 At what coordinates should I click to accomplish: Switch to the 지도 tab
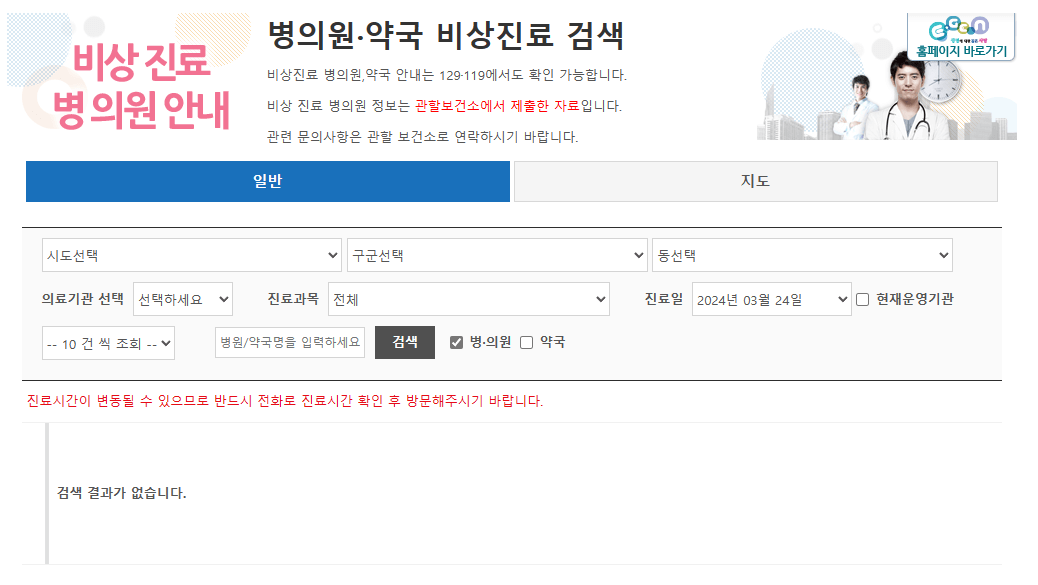click(756, 181)
